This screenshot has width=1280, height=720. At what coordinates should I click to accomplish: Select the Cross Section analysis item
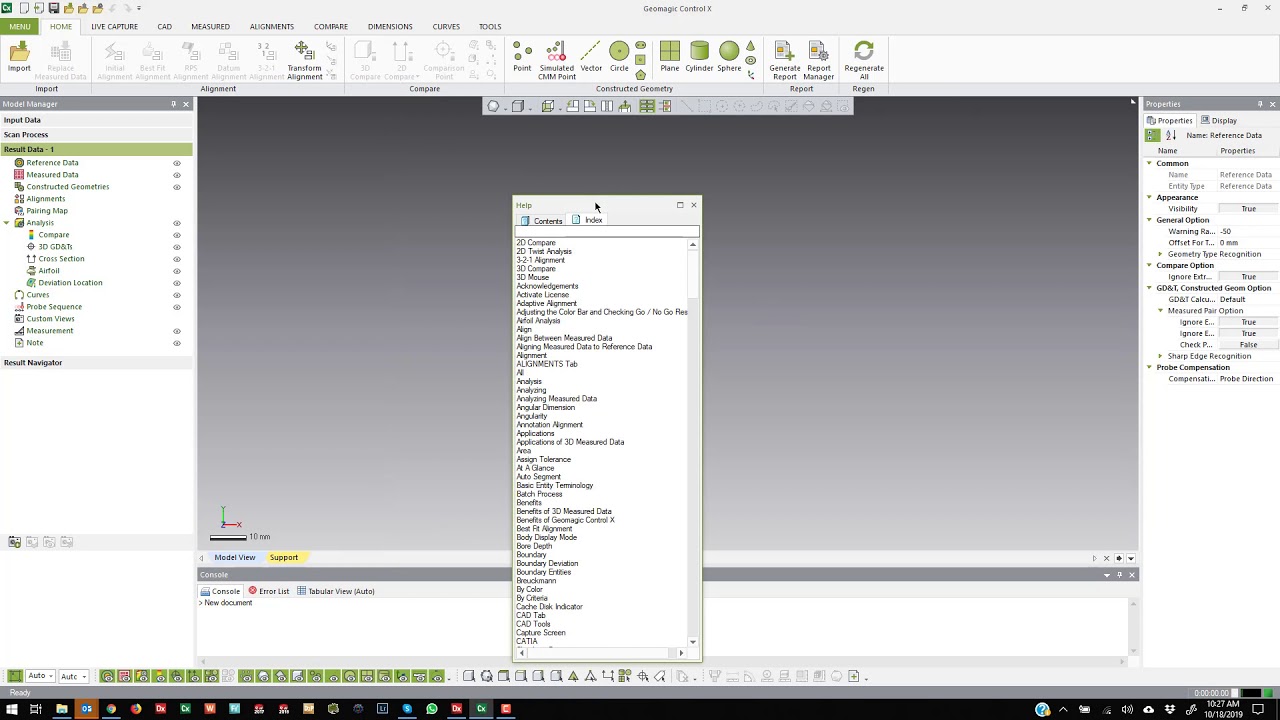coord(61,259)
